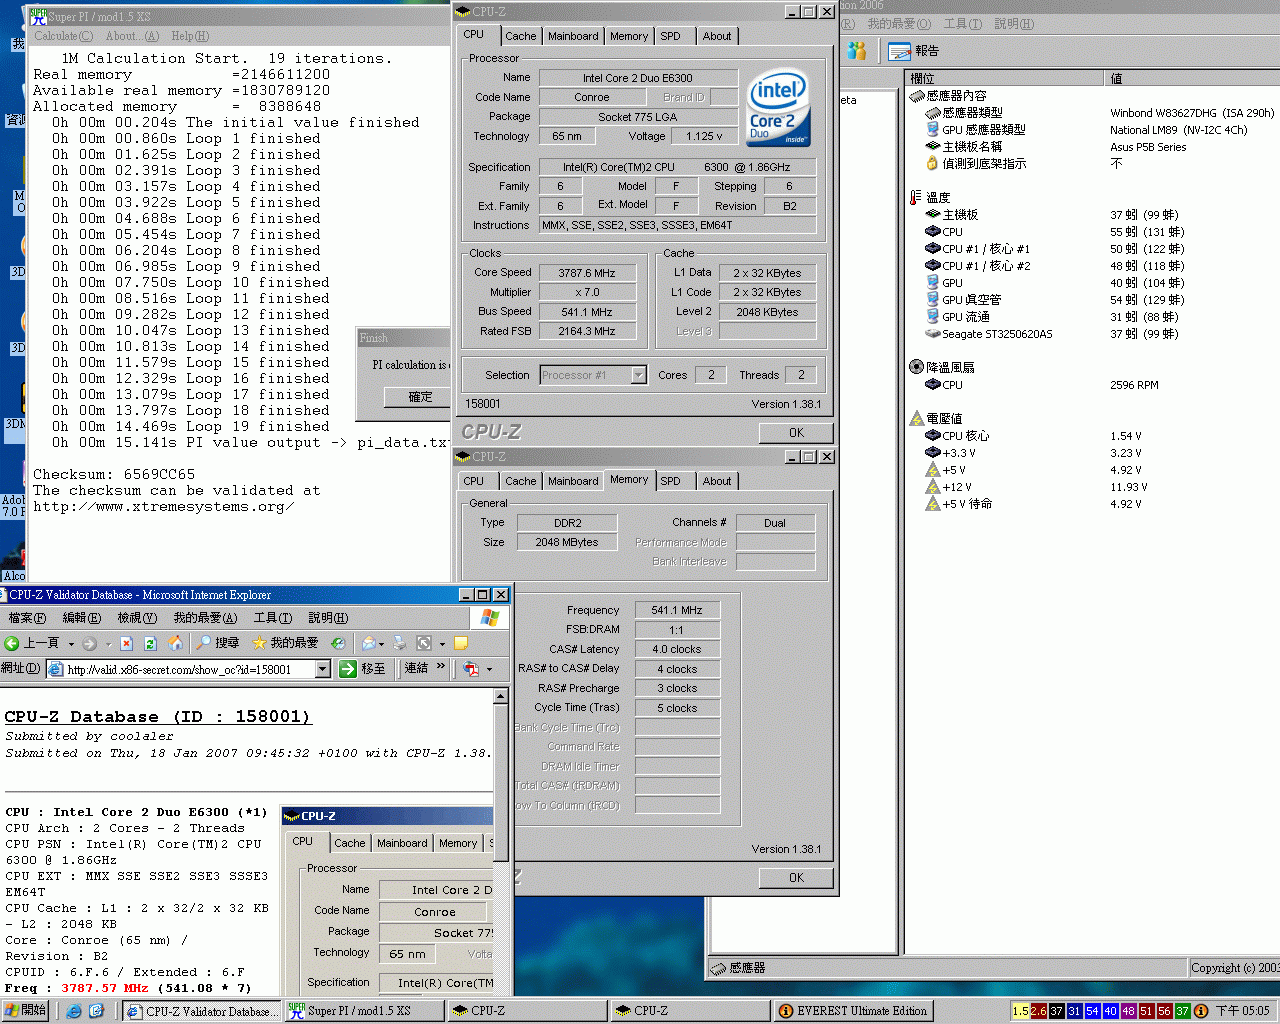1280x1024 pixels.
Task: Expand IE Links chevron
Action: (441, 668)
